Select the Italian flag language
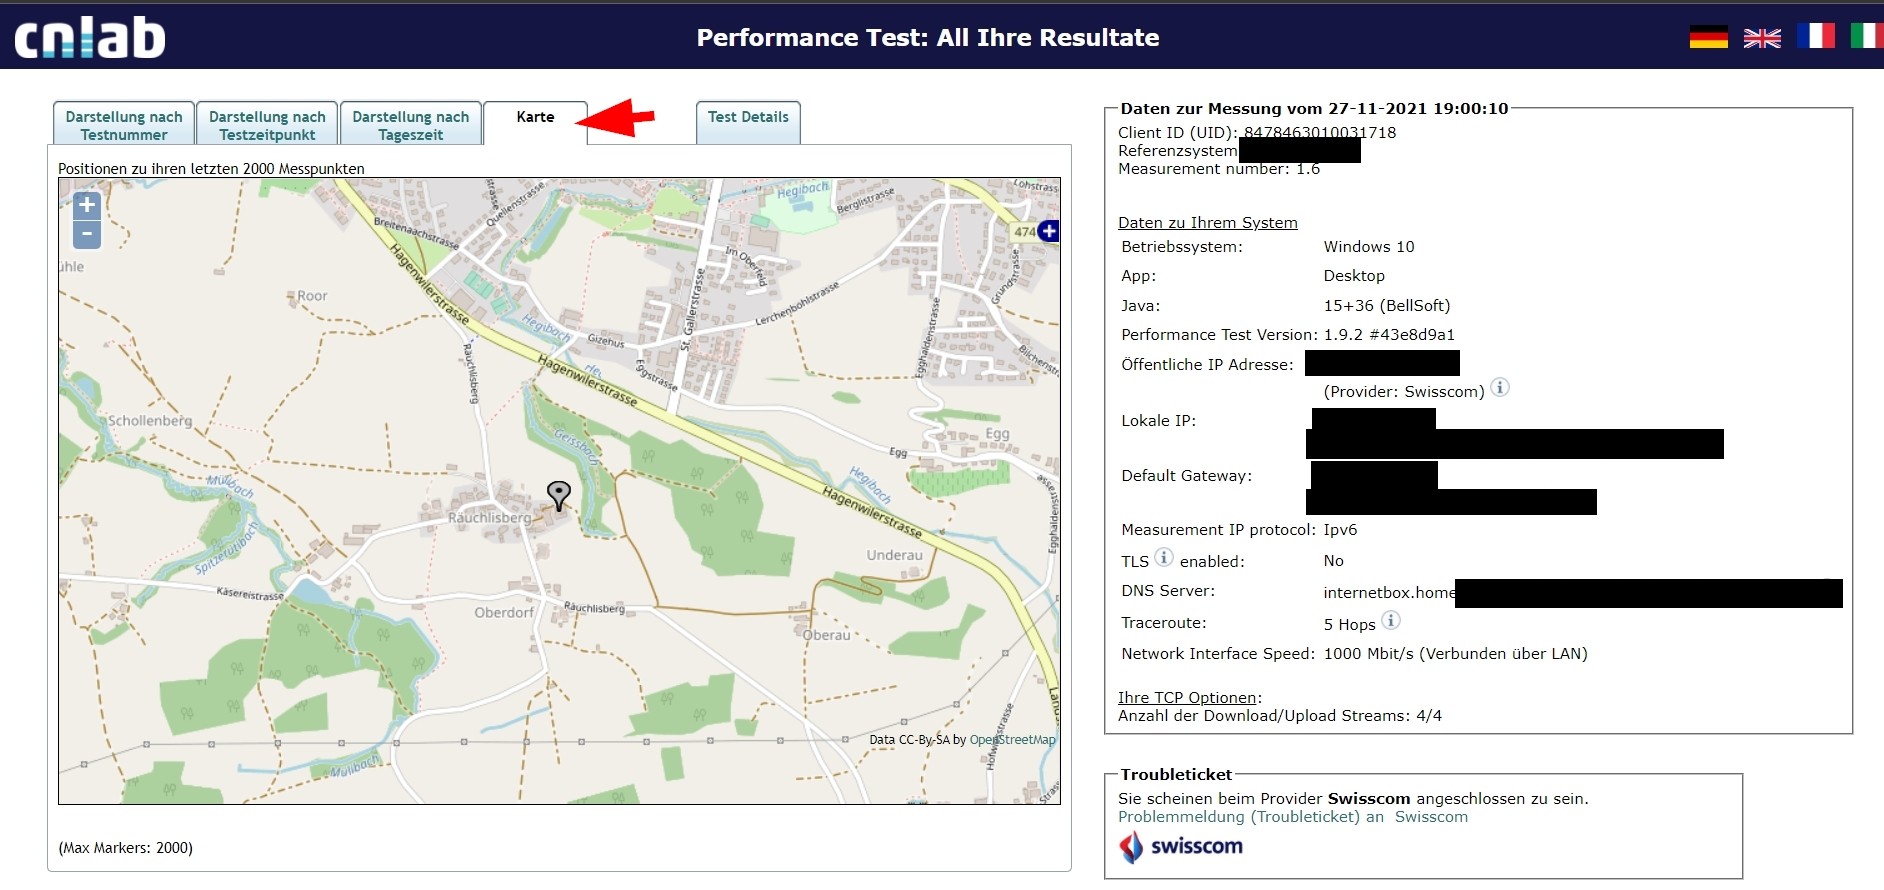Viewport: 1884px width, 890px height. (1866, 37)
